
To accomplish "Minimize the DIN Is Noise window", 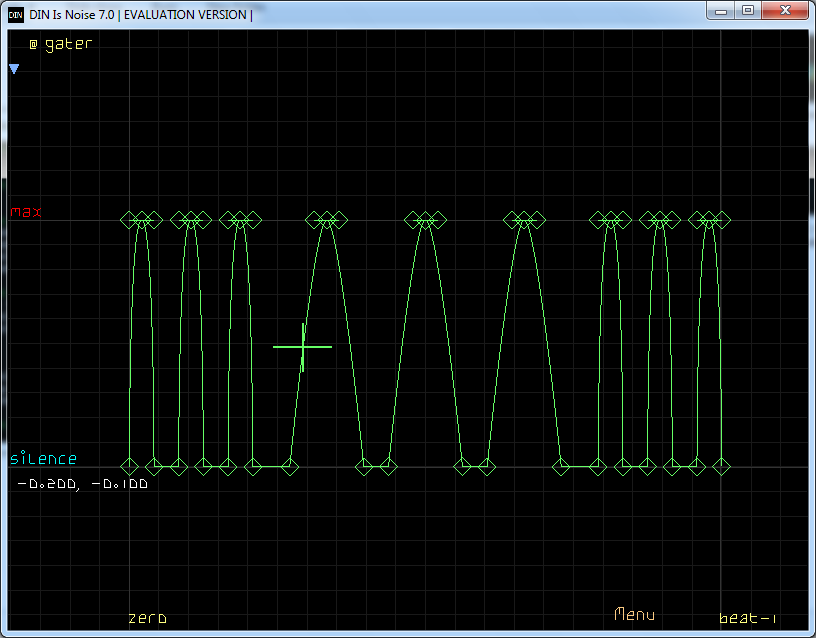I will point(720,10).
